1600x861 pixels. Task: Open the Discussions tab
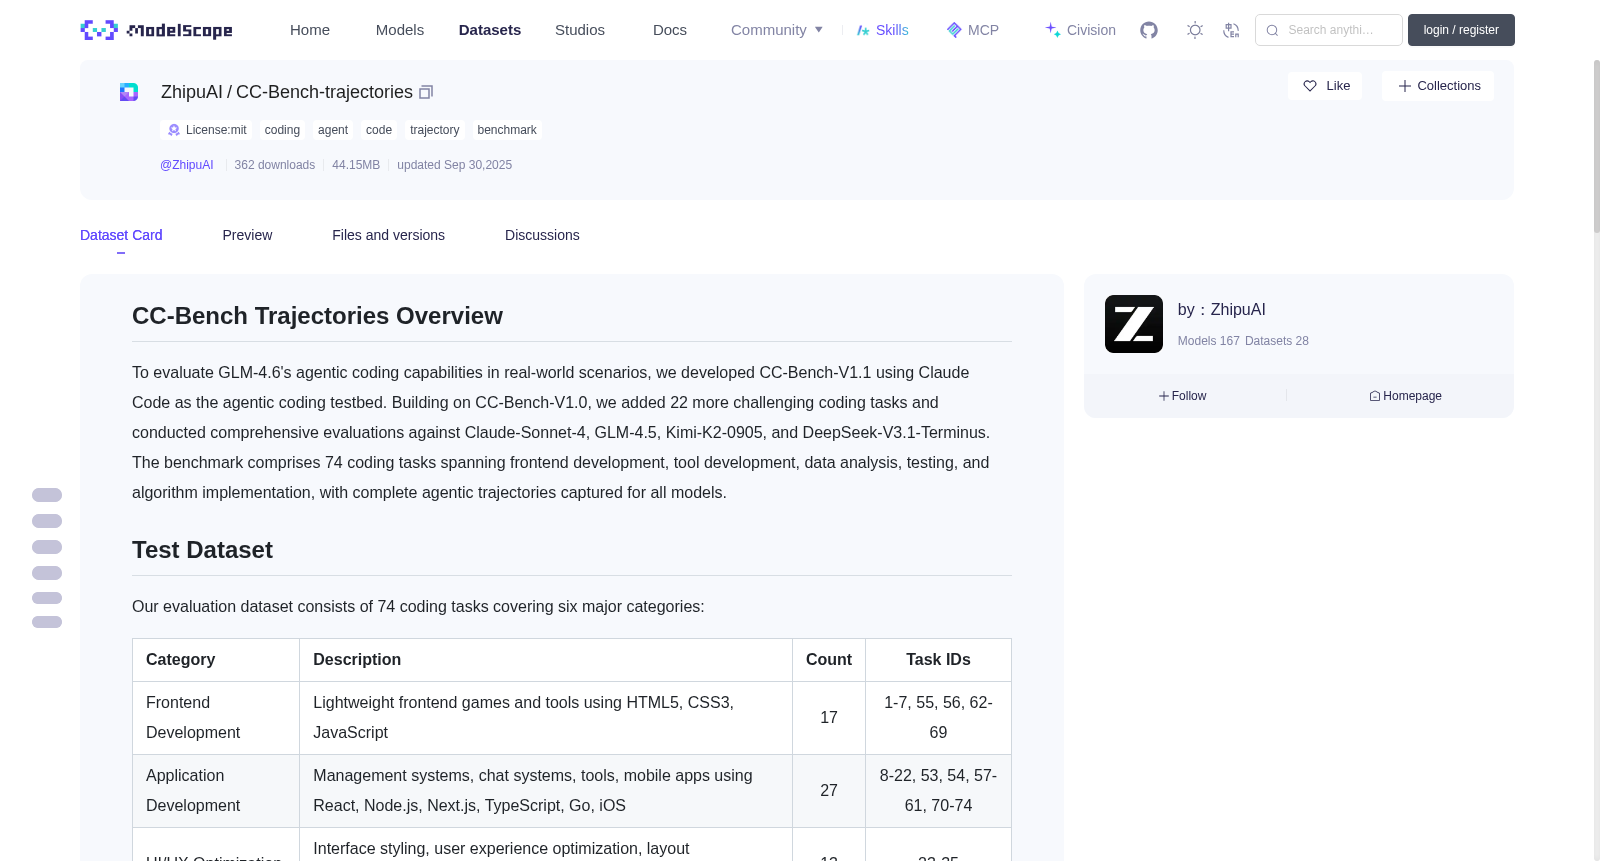pos(542,235)
